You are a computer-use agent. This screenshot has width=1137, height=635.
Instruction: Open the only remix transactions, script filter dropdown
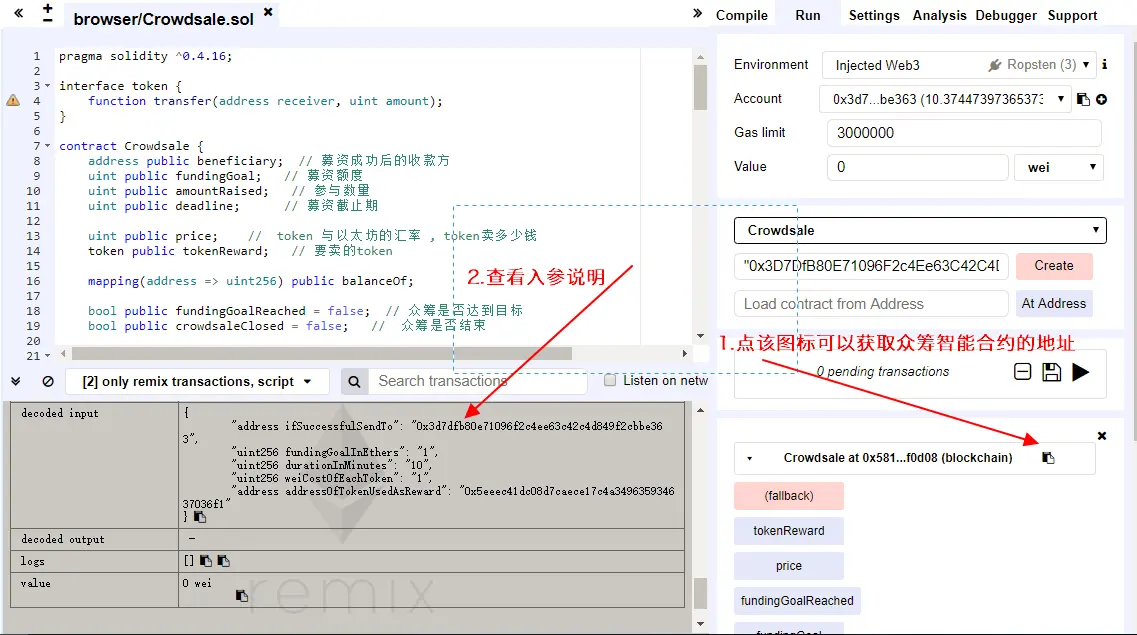197,381
